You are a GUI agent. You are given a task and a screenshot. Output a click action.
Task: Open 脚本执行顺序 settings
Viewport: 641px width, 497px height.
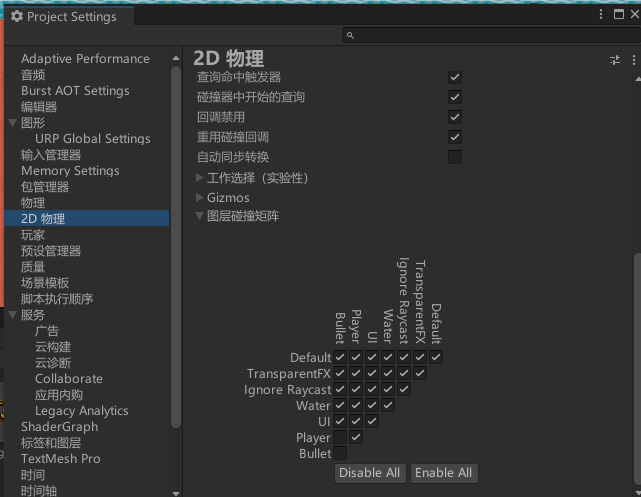(x=57, y=299)
